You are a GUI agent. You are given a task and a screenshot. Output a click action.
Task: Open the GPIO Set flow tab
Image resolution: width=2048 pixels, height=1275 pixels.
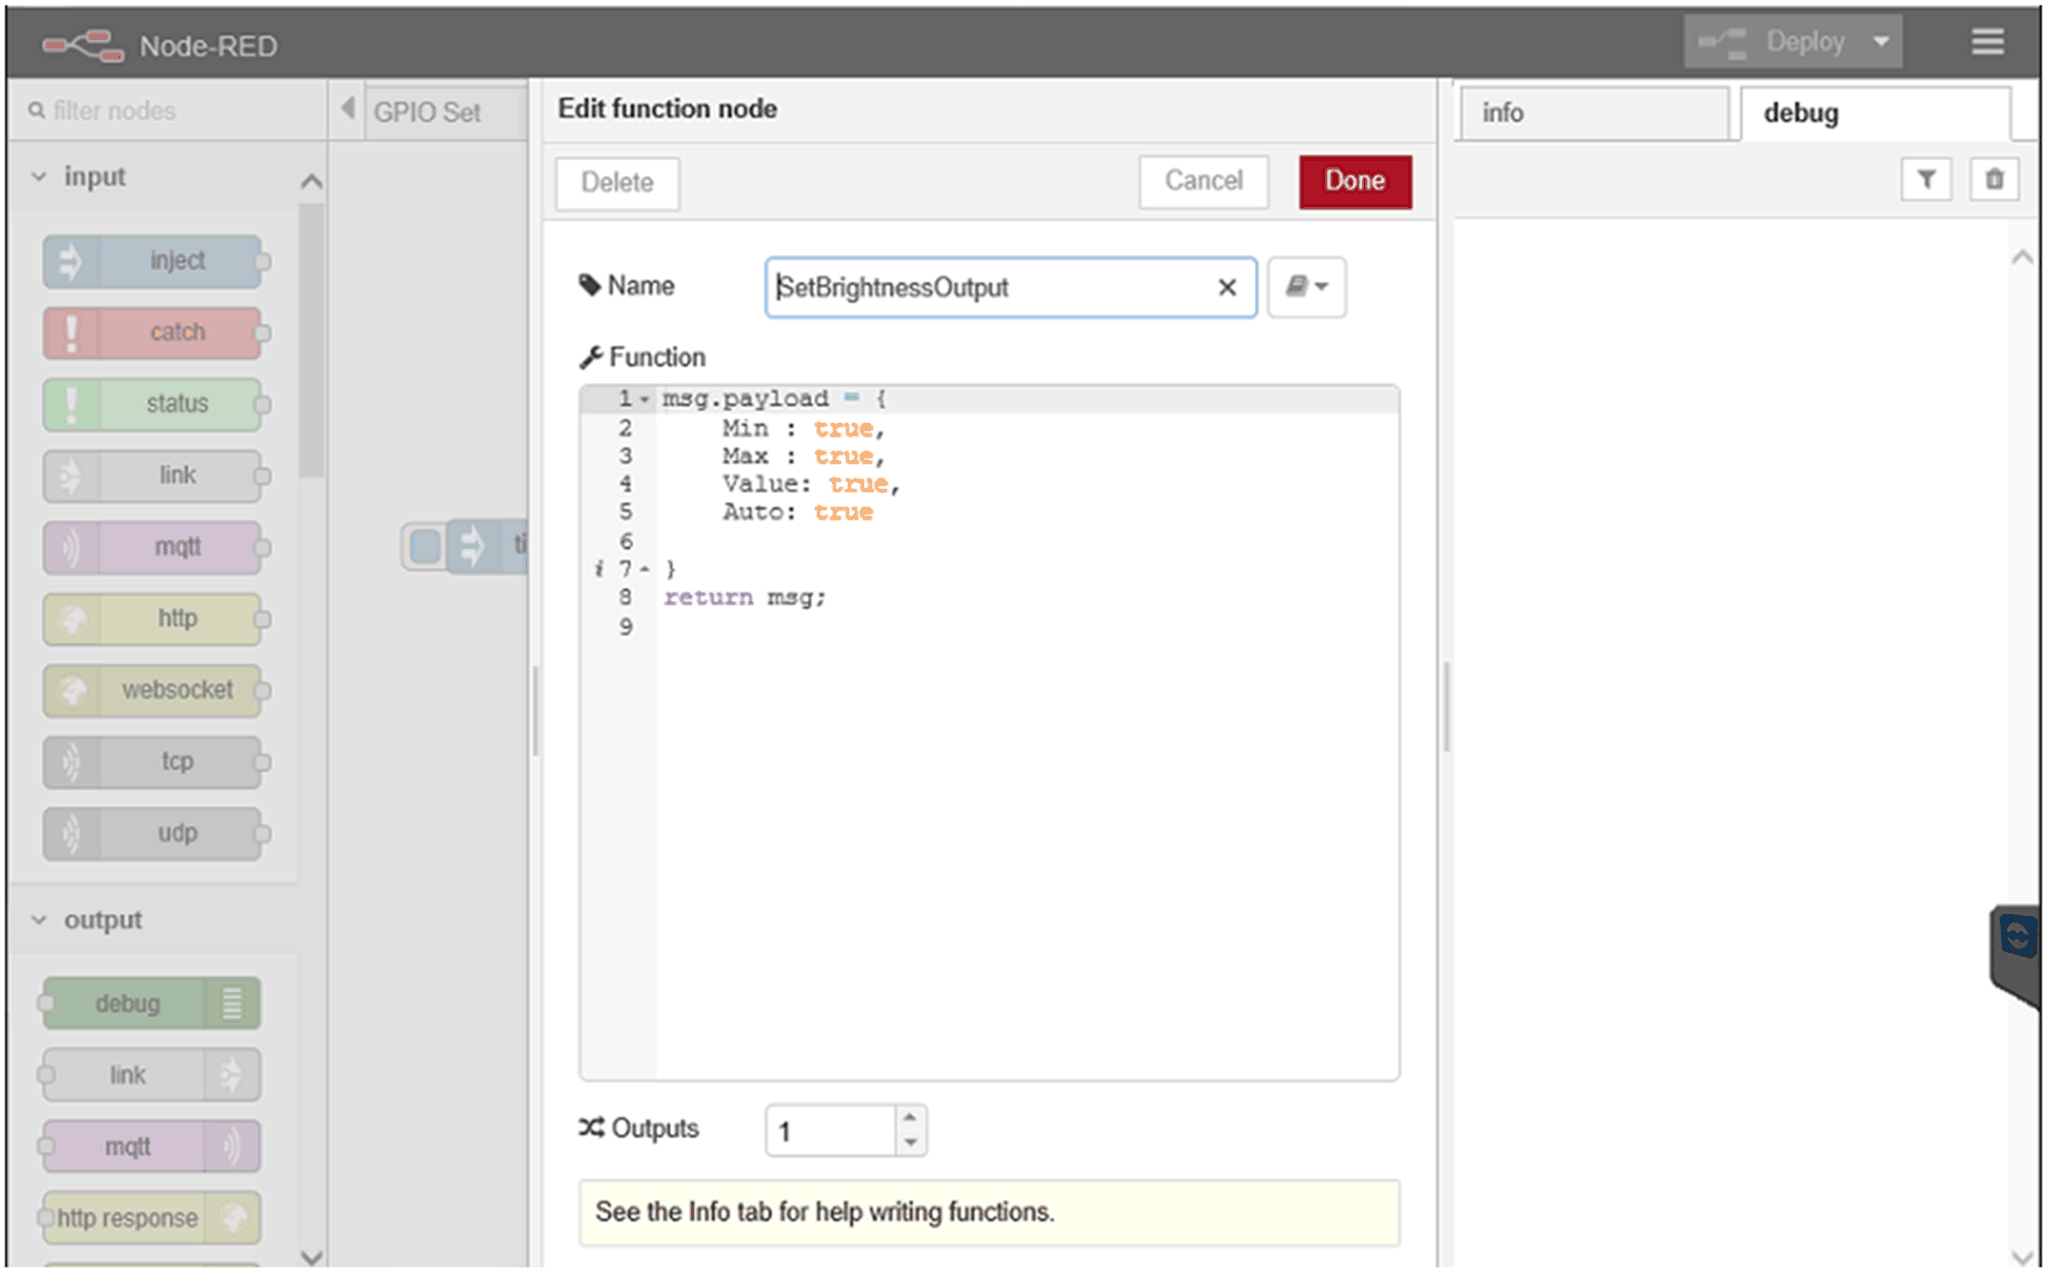(428, 112)
